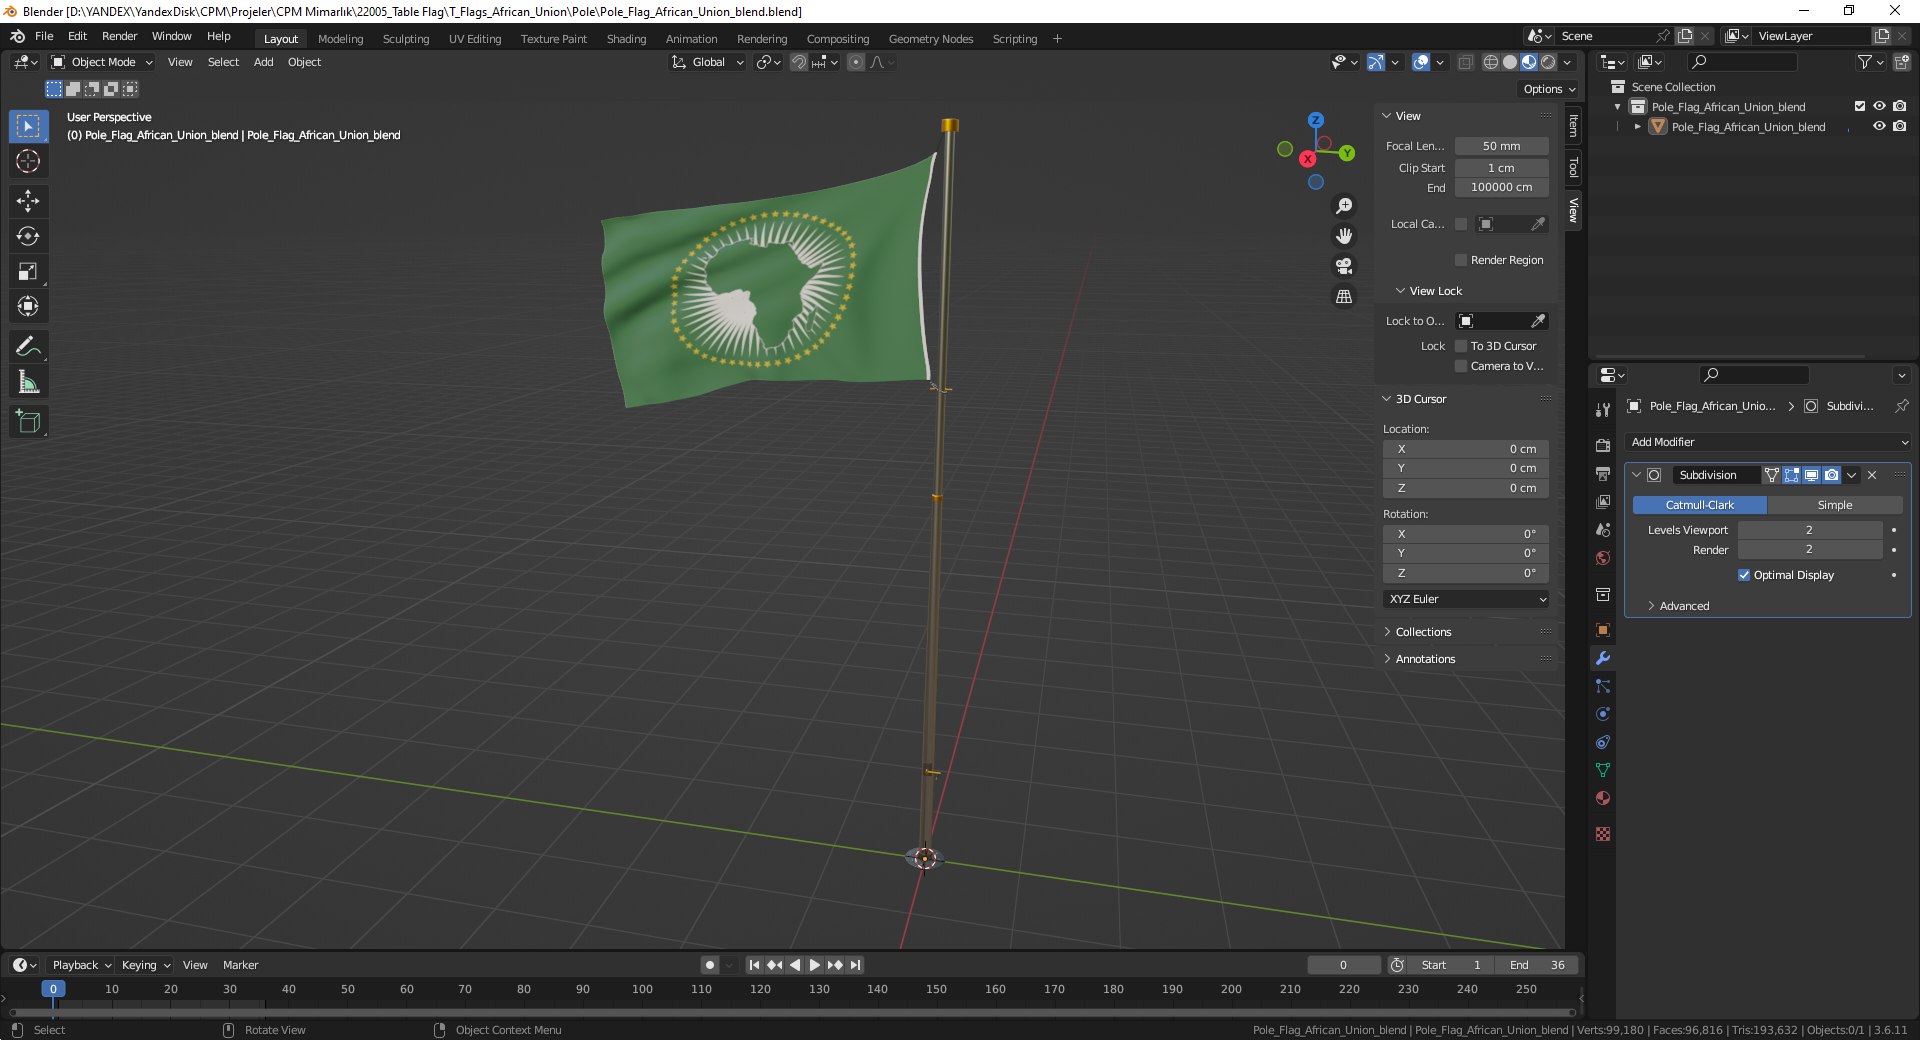Select the Annotate tool
Image resolution: width=1920 pixels, height=1040 pixels.
click(28, 347)
